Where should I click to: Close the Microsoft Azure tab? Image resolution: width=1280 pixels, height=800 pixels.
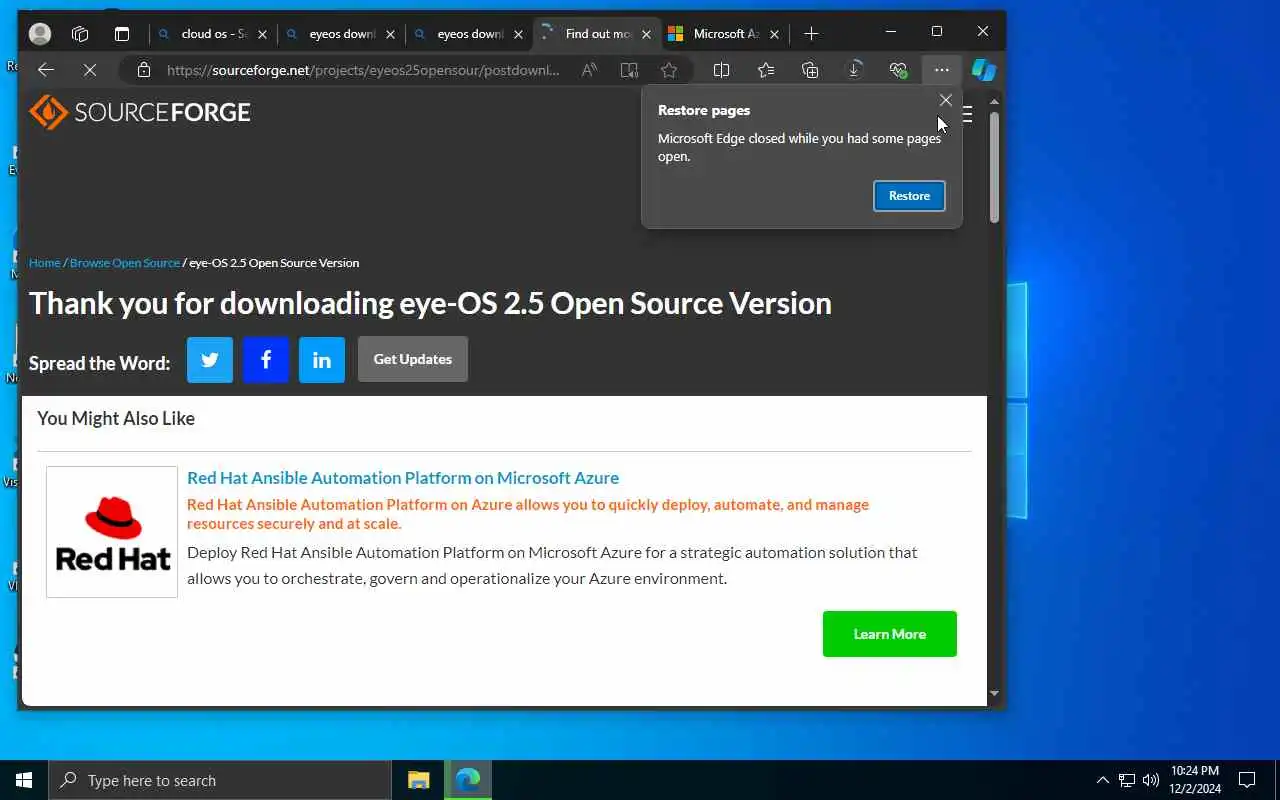click(x=775, y=34)
